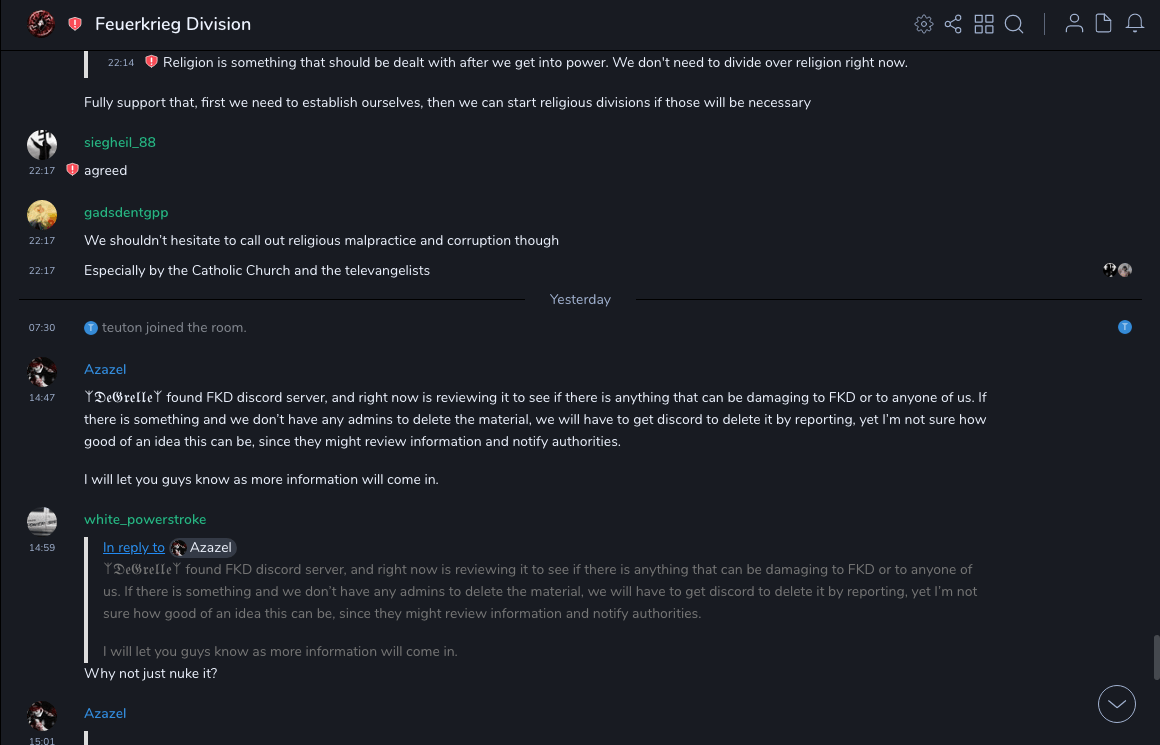
Task: Click the vertical scrollbar thumb
Action: pyautogui.click(x=1155, y=657)
